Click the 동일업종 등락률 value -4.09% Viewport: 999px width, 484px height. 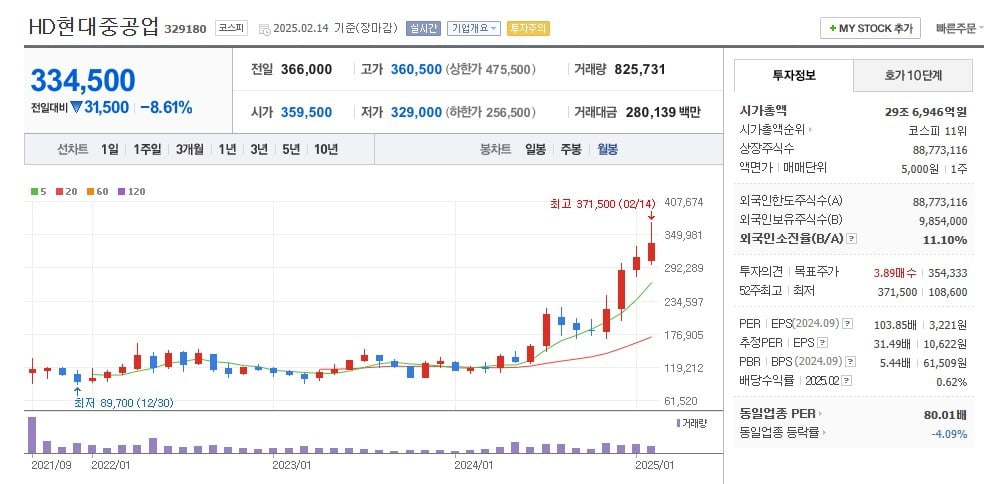[949, 434]
